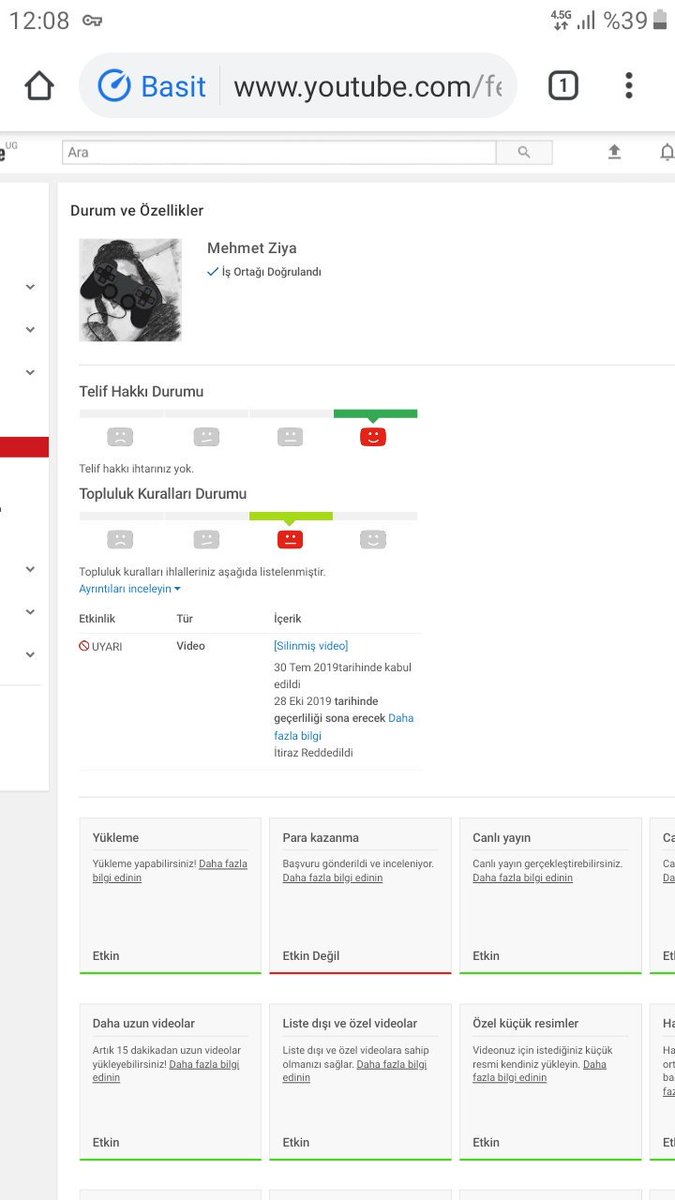Tap the Chrome home icon
675x1200 pixels.
pyautogui.click(x=39, y=86)
